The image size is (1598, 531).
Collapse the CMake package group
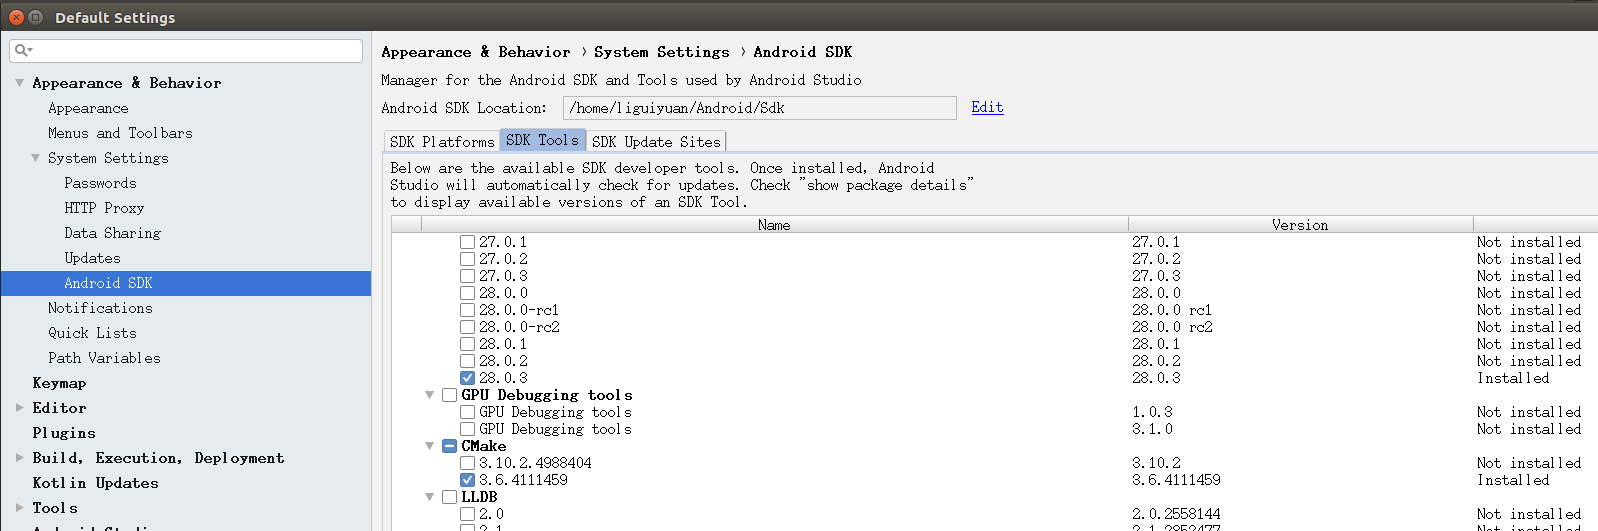click(429, 446)
